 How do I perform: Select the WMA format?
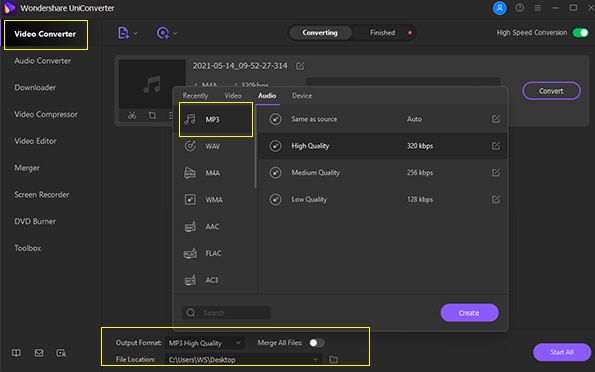pyautogui.click(x=216, y=200)
